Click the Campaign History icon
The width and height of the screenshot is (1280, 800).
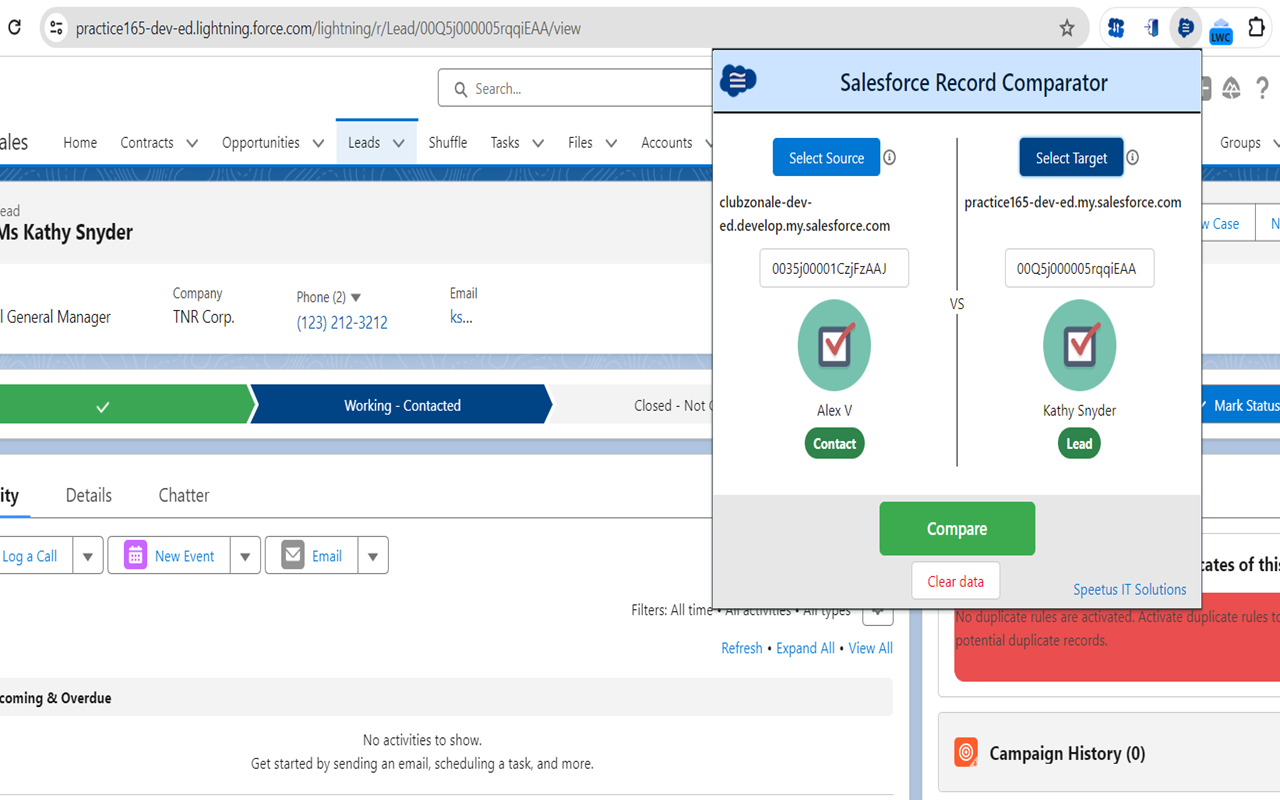pos(966,753)
